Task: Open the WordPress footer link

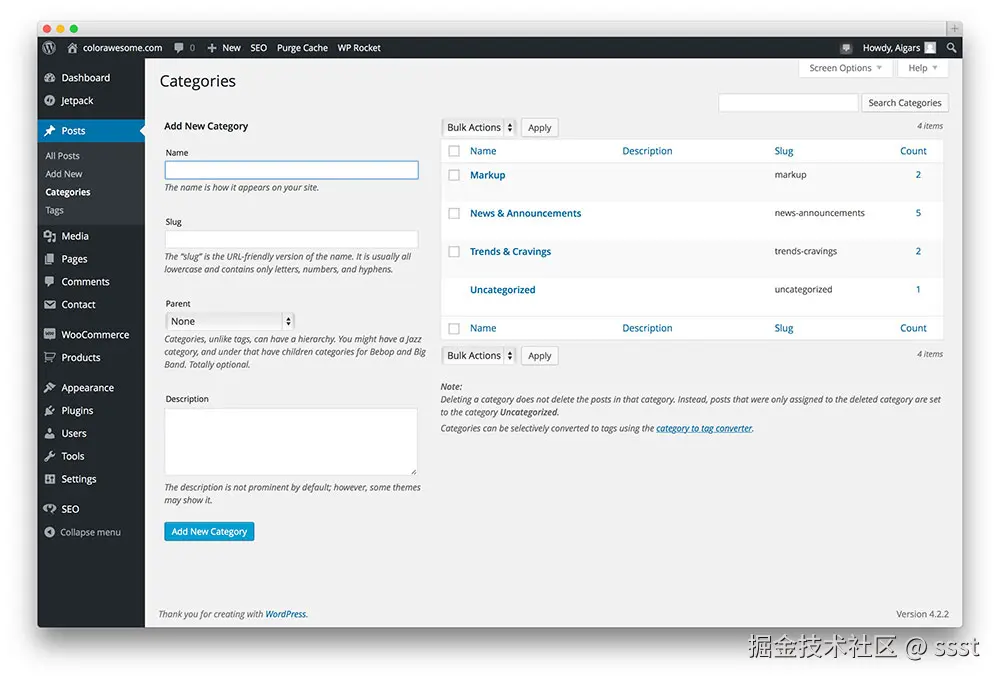Action: click(x=286, y=614)
